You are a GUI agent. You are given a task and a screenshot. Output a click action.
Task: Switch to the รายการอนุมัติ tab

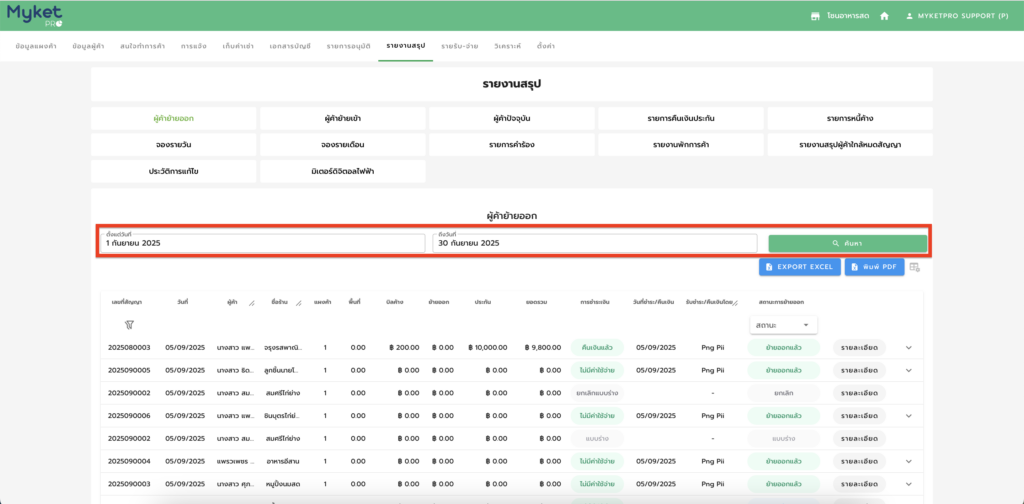click(349, 46)
